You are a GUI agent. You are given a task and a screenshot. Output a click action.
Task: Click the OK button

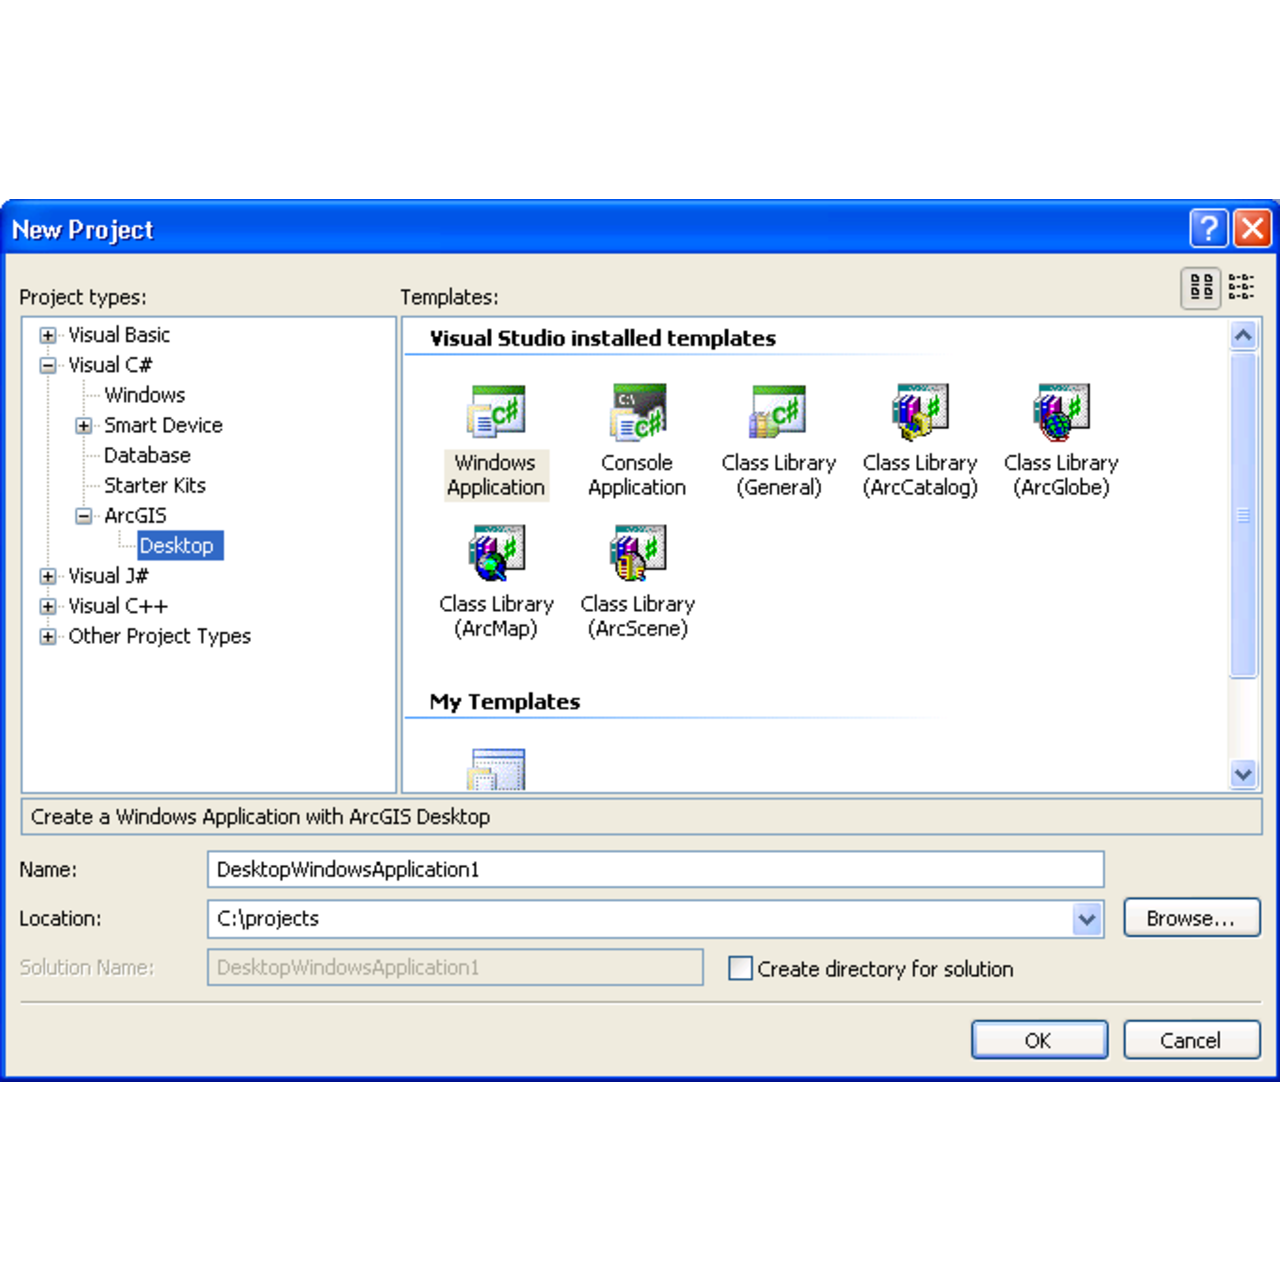tap(1039, 1040)
